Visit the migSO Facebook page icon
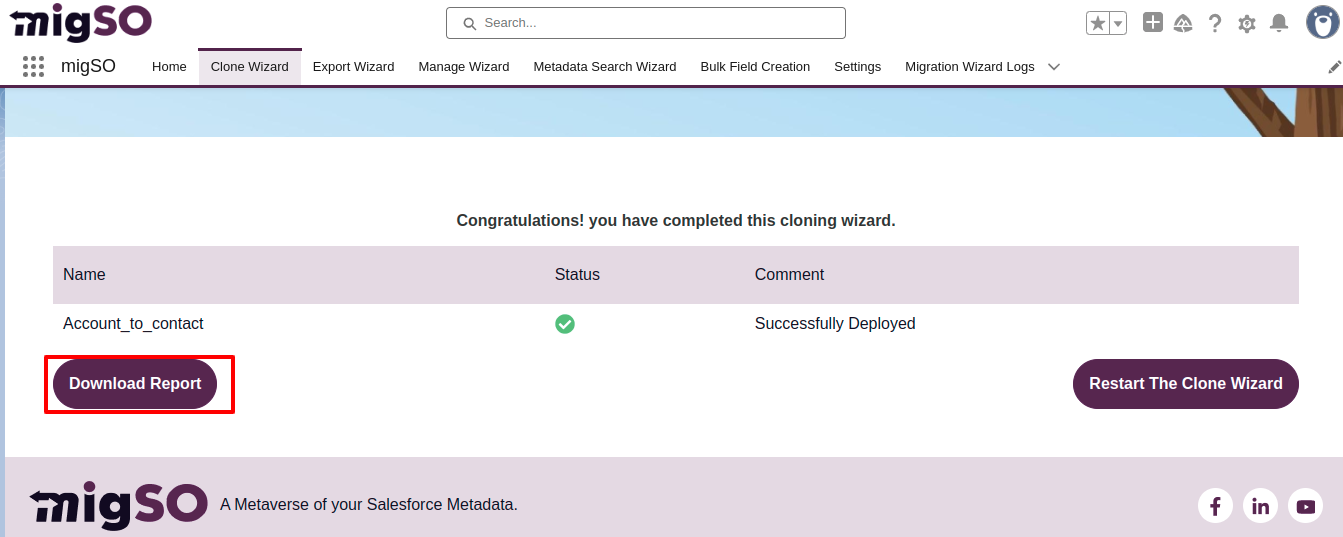1343x537 pixels. [x=1215, y=506]
